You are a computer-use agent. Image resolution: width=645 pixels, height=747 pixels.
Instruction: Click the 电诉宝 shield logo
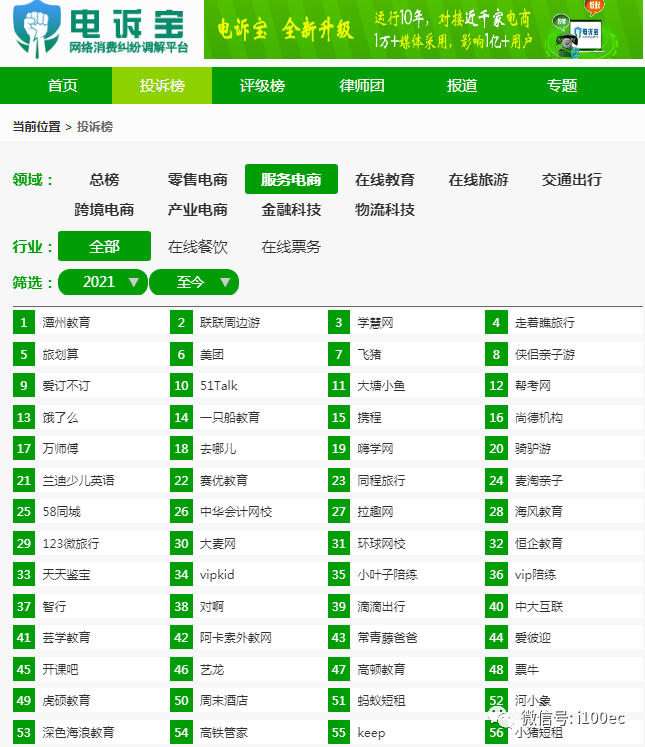point(38,32)
